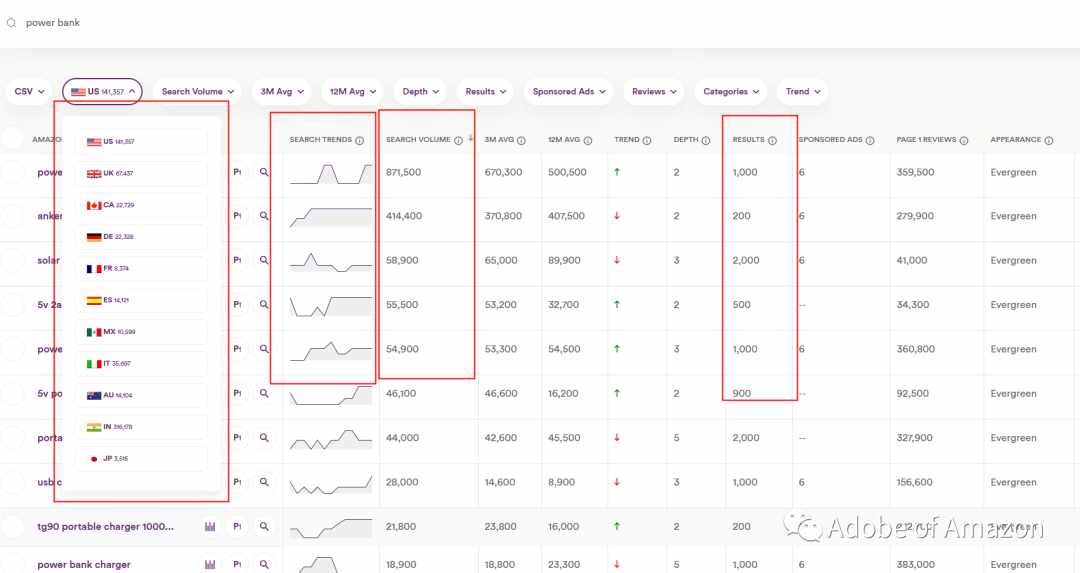The image size is (1080, 573).
Task: Choose MX from the marketplace list
Action: (141, 332)
